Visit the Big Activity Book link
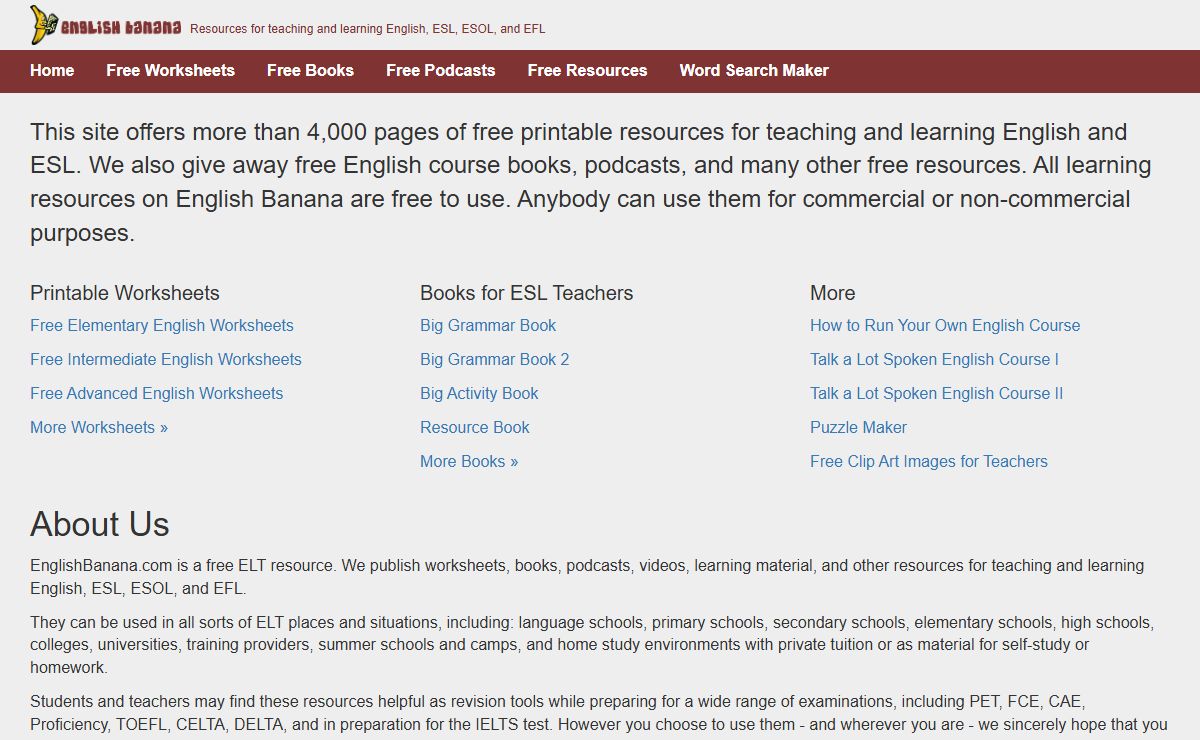The width and height of the screenshot is (1200, 740). 479,393
